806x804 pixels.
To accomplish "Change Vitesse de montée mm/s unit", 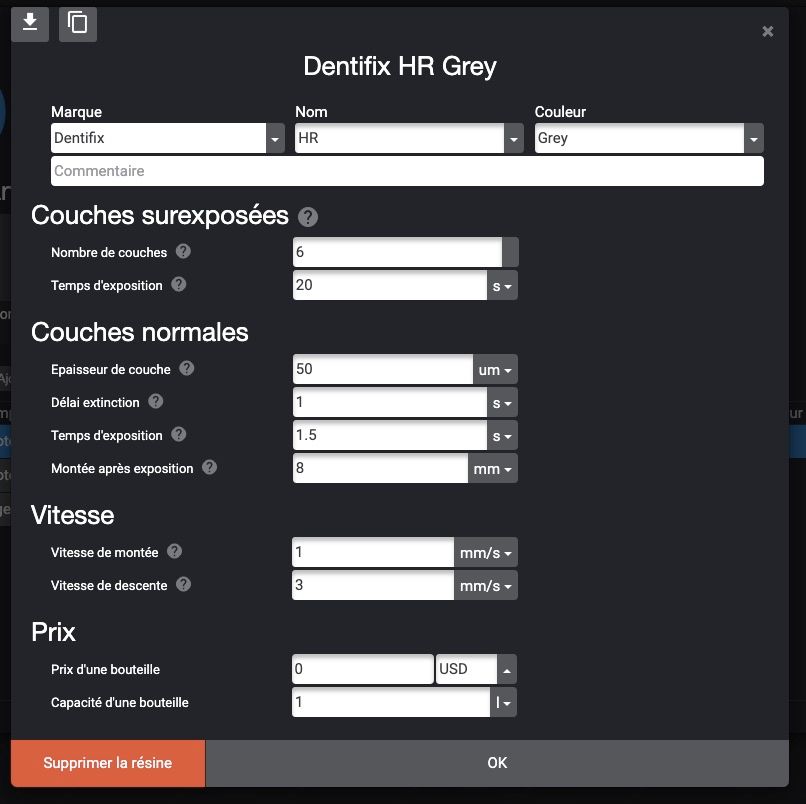I will [x=485, y=553].
